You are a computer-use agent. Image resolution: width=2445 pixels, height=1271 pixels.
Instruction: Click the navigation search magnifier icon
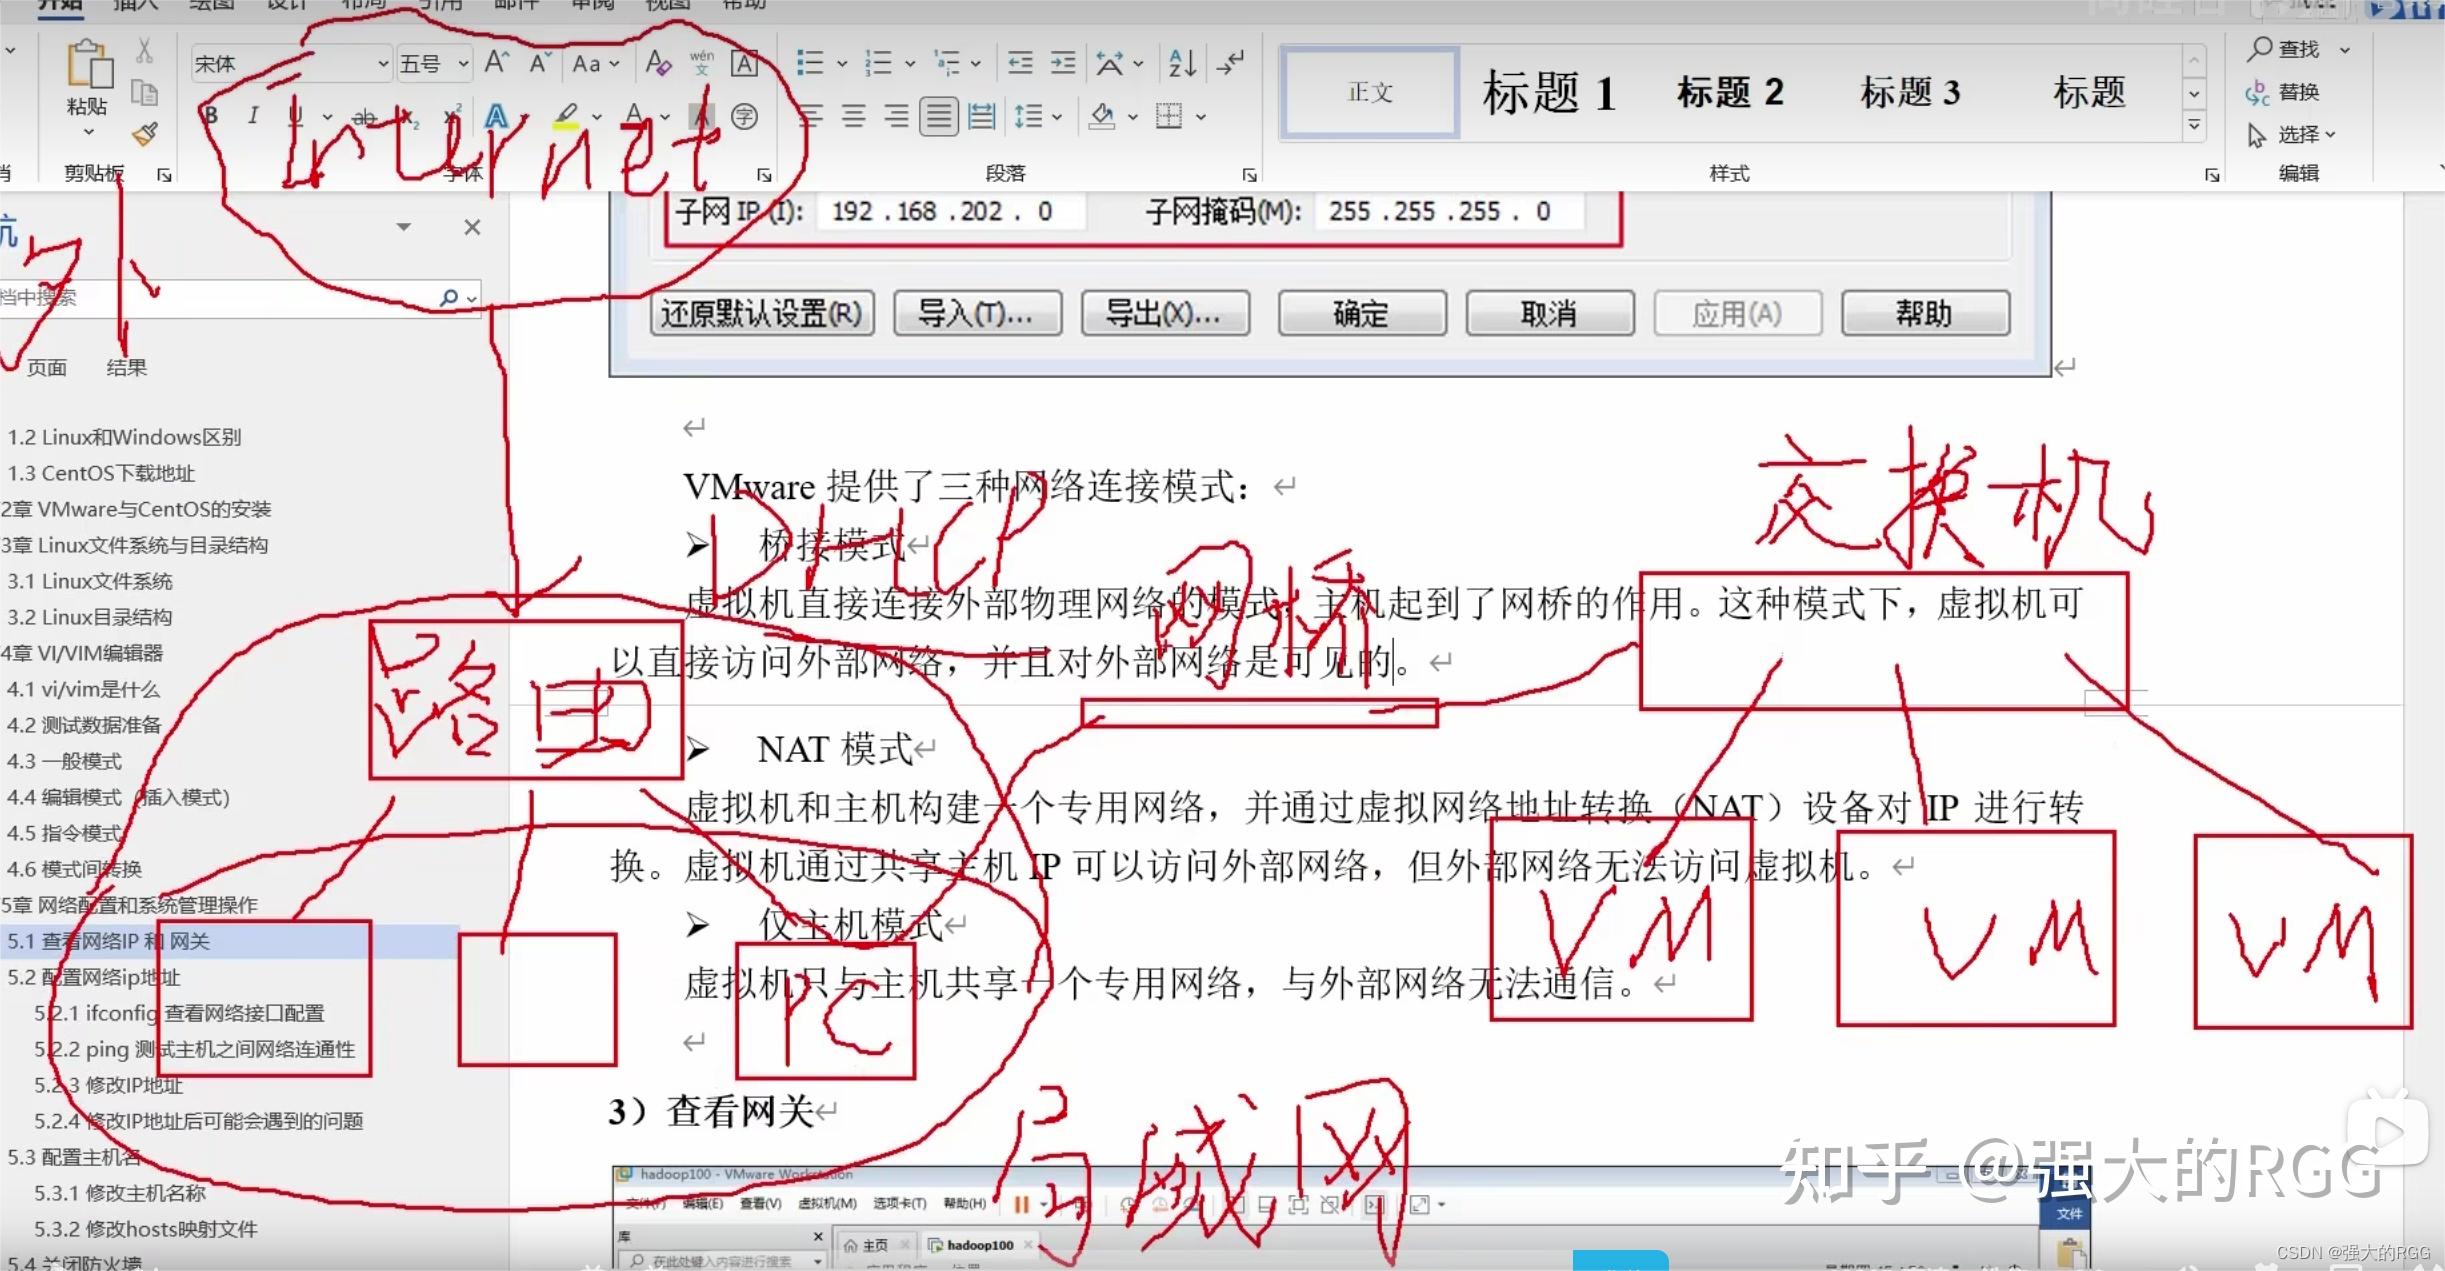[x=449, y=297]
